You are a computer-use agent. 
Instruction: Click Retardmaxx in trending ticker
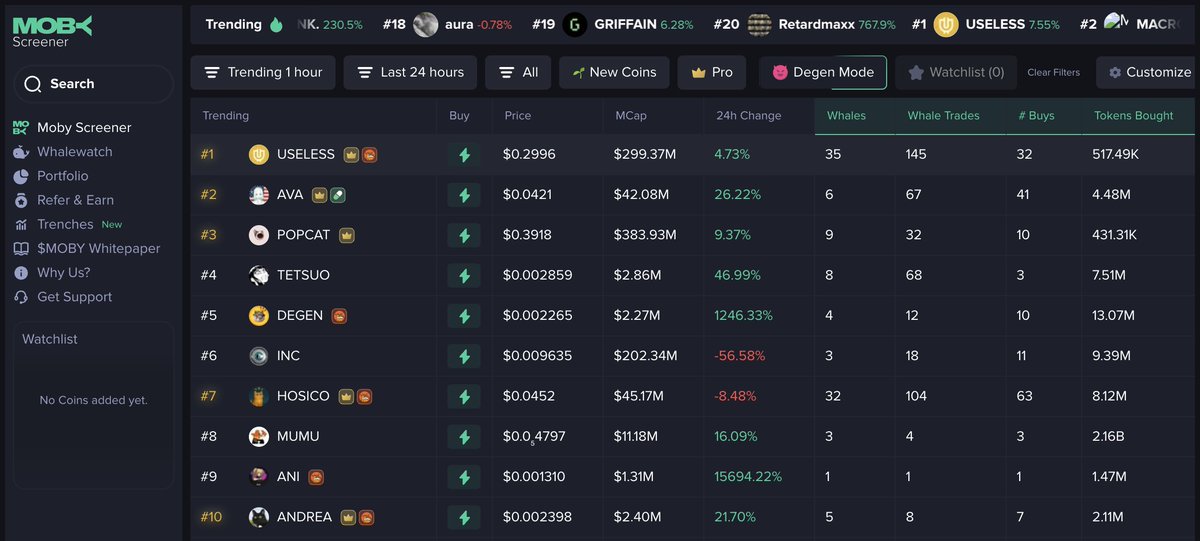pyautogui.click(x=816, y=25)
